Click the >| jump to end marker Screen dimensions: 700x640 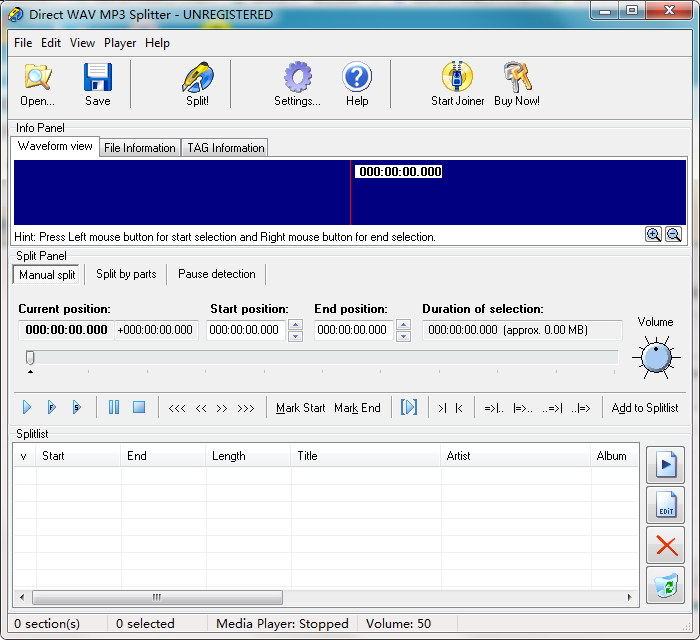coord(442,408)
